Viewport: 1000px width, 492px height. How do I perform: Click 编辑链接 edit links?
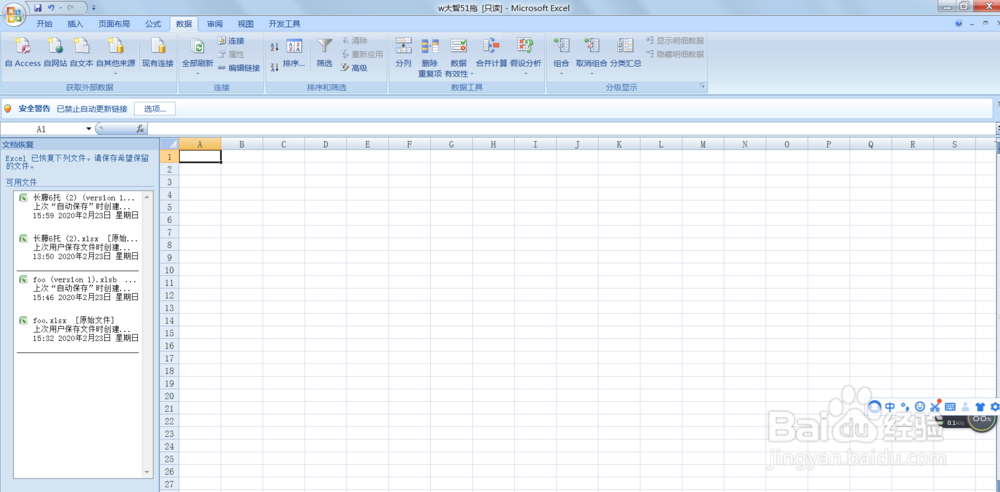point(239,68)
